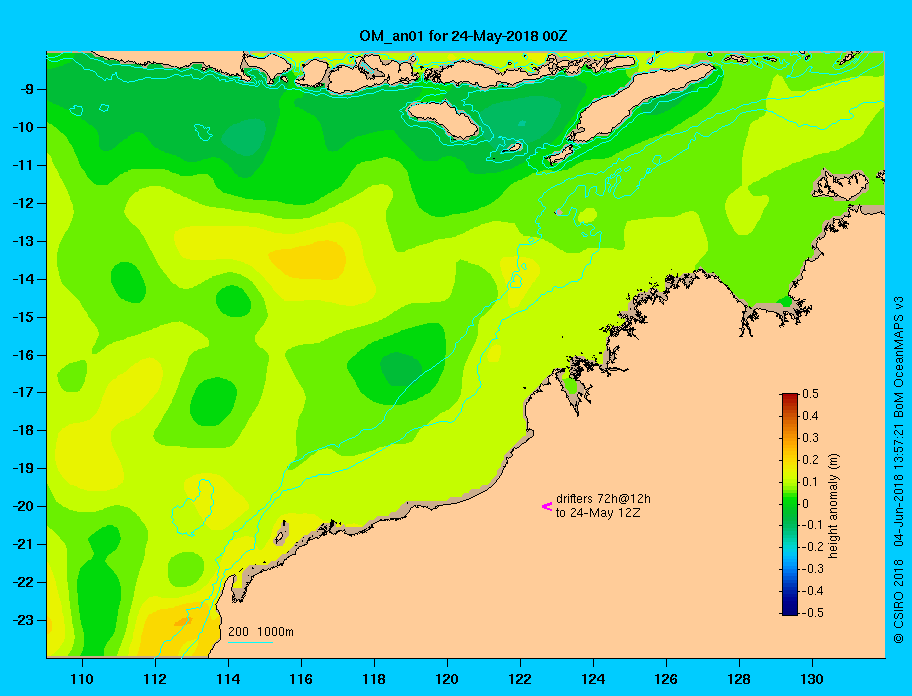Click the vertical "© CSIRO 2018" copyright text
This screenshot has width=912, height=696.
click(x=899, y=602)
